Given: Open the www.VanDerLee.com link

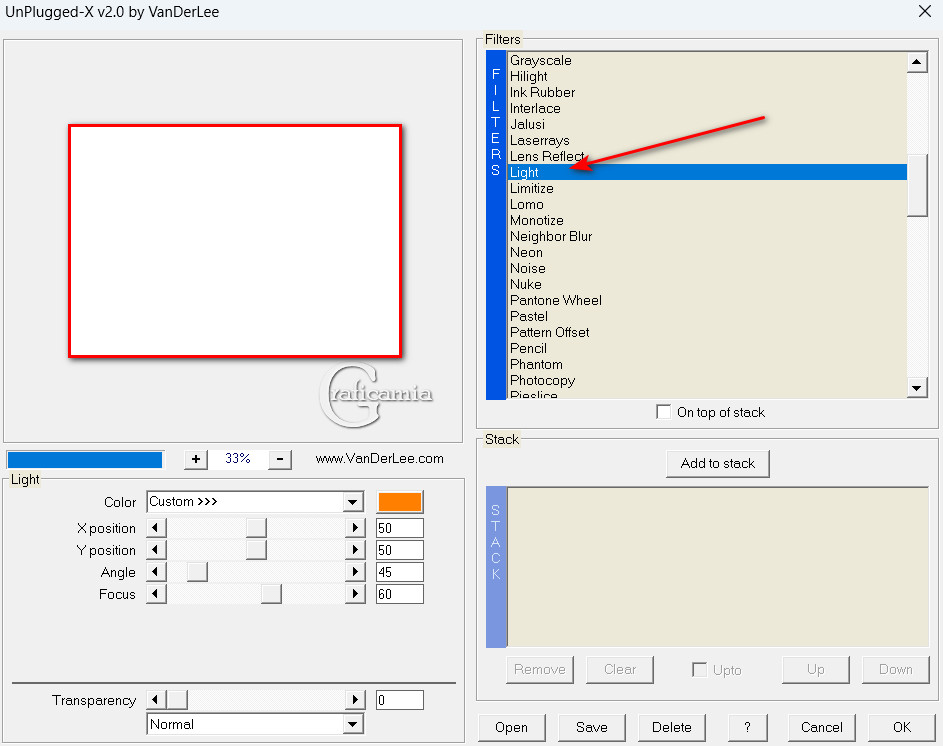Looking at the screenshot, I should (379, 458).
